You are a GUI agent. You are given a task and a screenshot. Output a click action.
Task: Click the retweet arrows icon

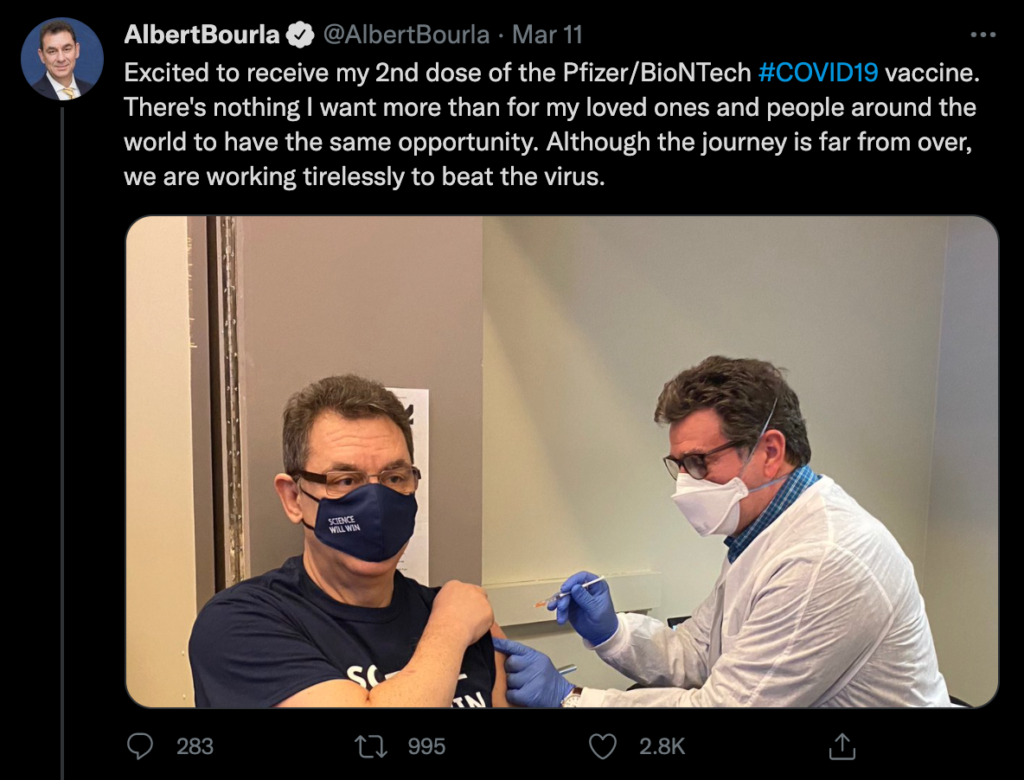[370, 746]
